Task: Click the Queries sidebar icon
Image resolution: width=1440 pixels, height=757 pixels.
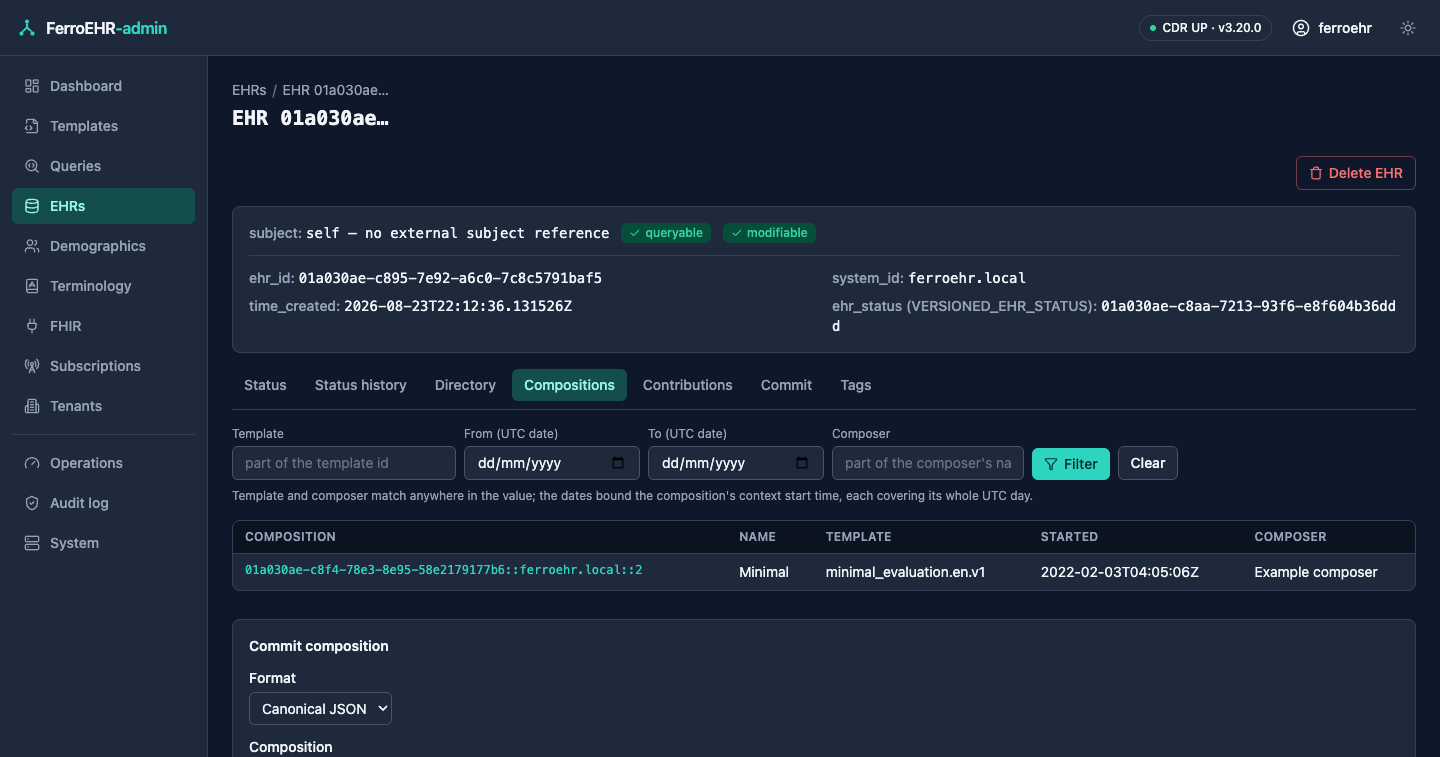Action: click(32, 166)
